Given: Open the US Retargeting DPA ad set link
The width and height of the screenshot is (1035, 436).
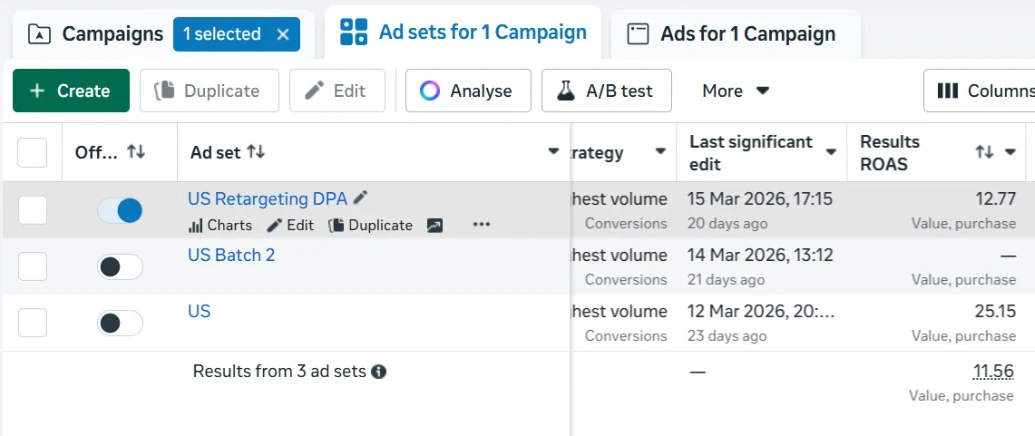Looking at the screenshot, I should 267,199.
